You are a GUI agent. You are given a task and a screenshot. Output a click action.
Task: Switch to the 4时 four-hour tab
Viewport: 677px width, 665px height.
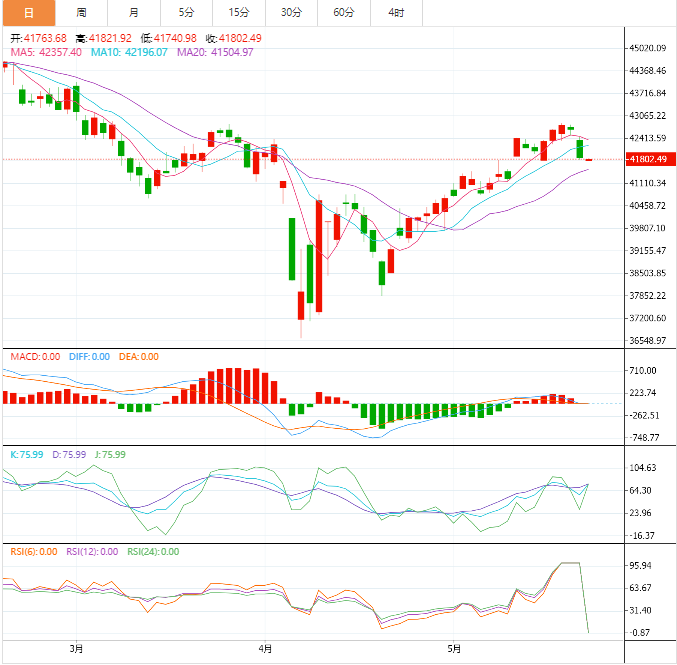coord(396,13)
